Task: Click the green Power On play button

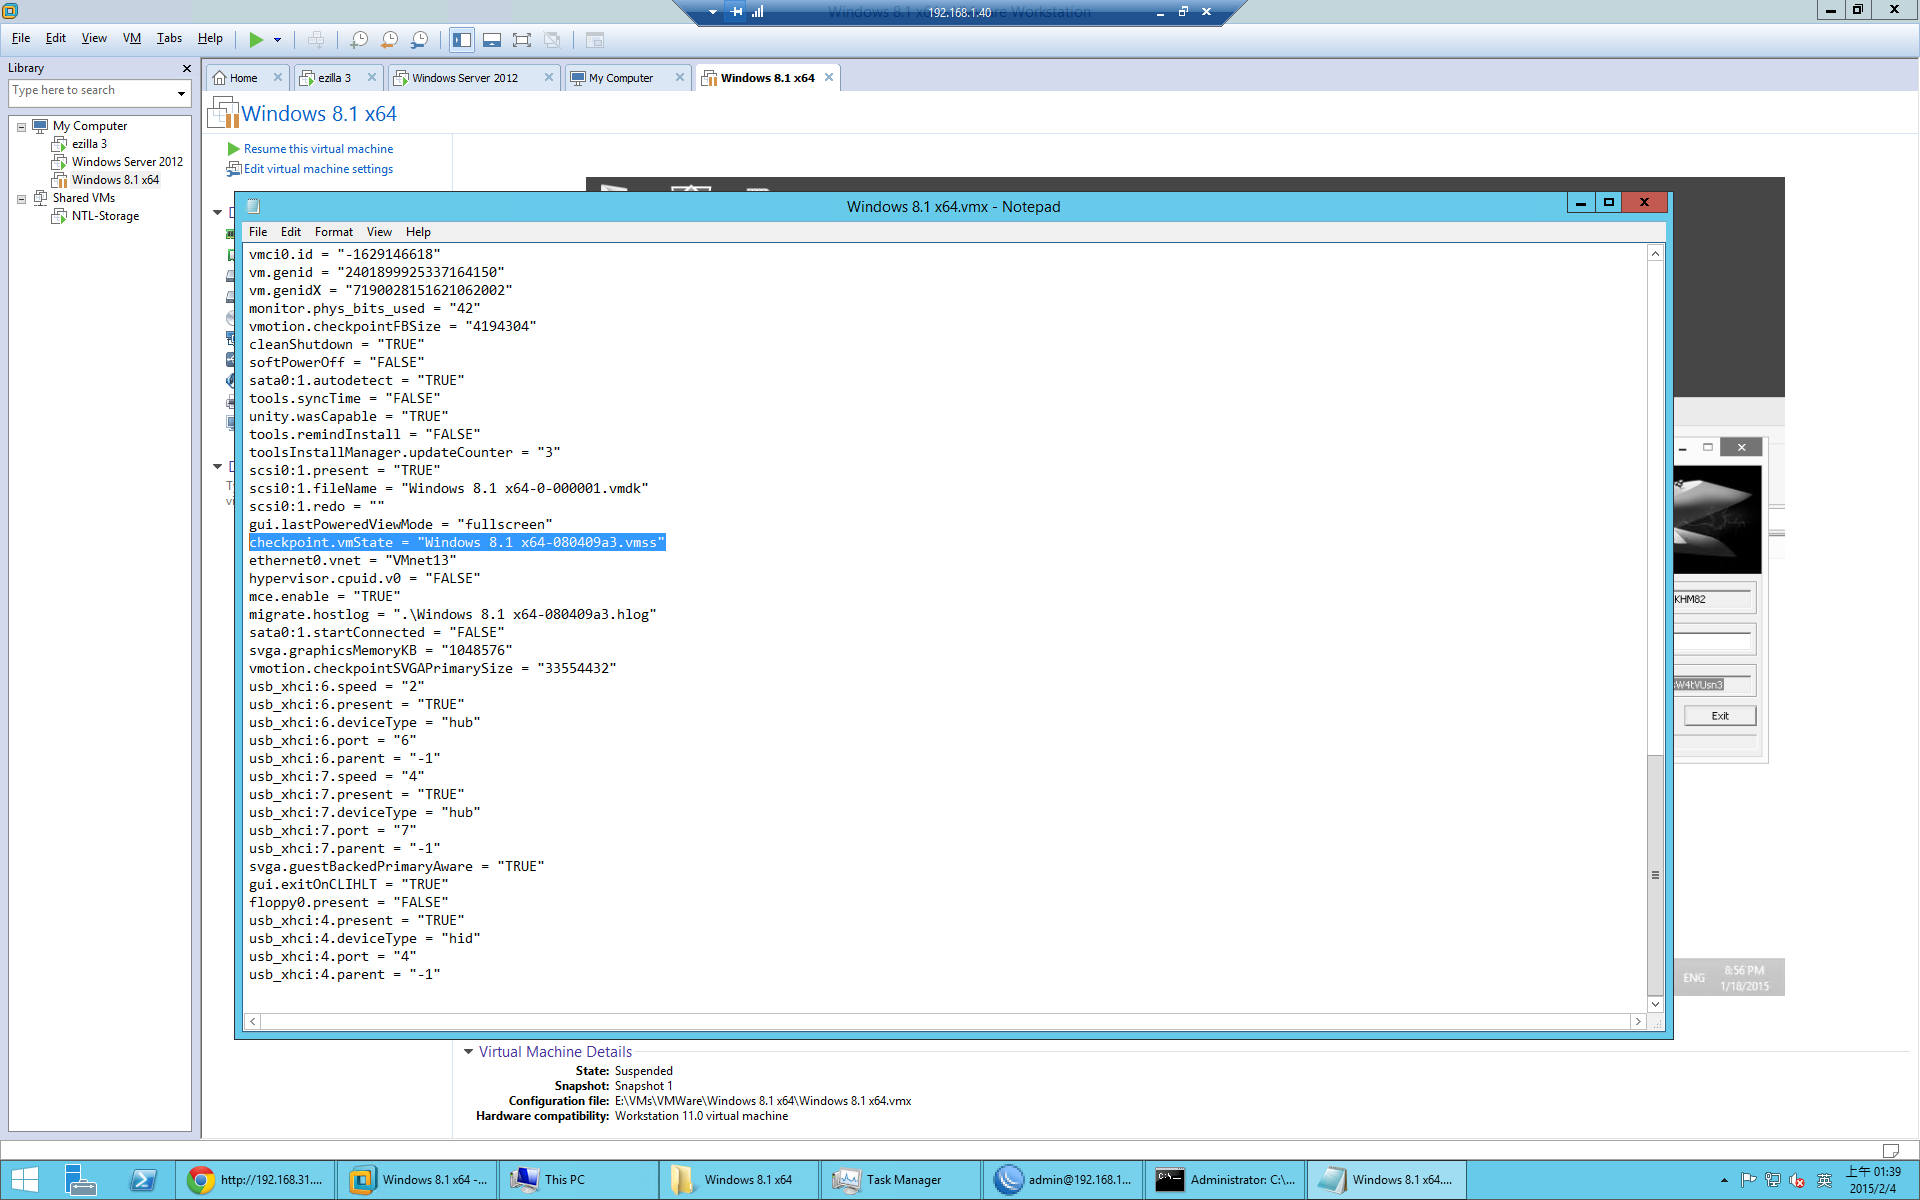Action: click(256, 40)
